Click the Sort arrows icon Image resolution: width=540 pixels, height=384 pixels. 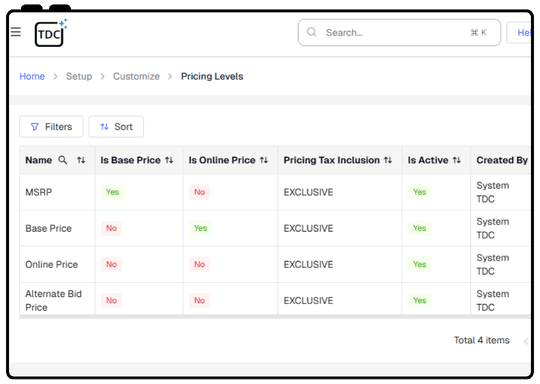click(x=104, y=127)
